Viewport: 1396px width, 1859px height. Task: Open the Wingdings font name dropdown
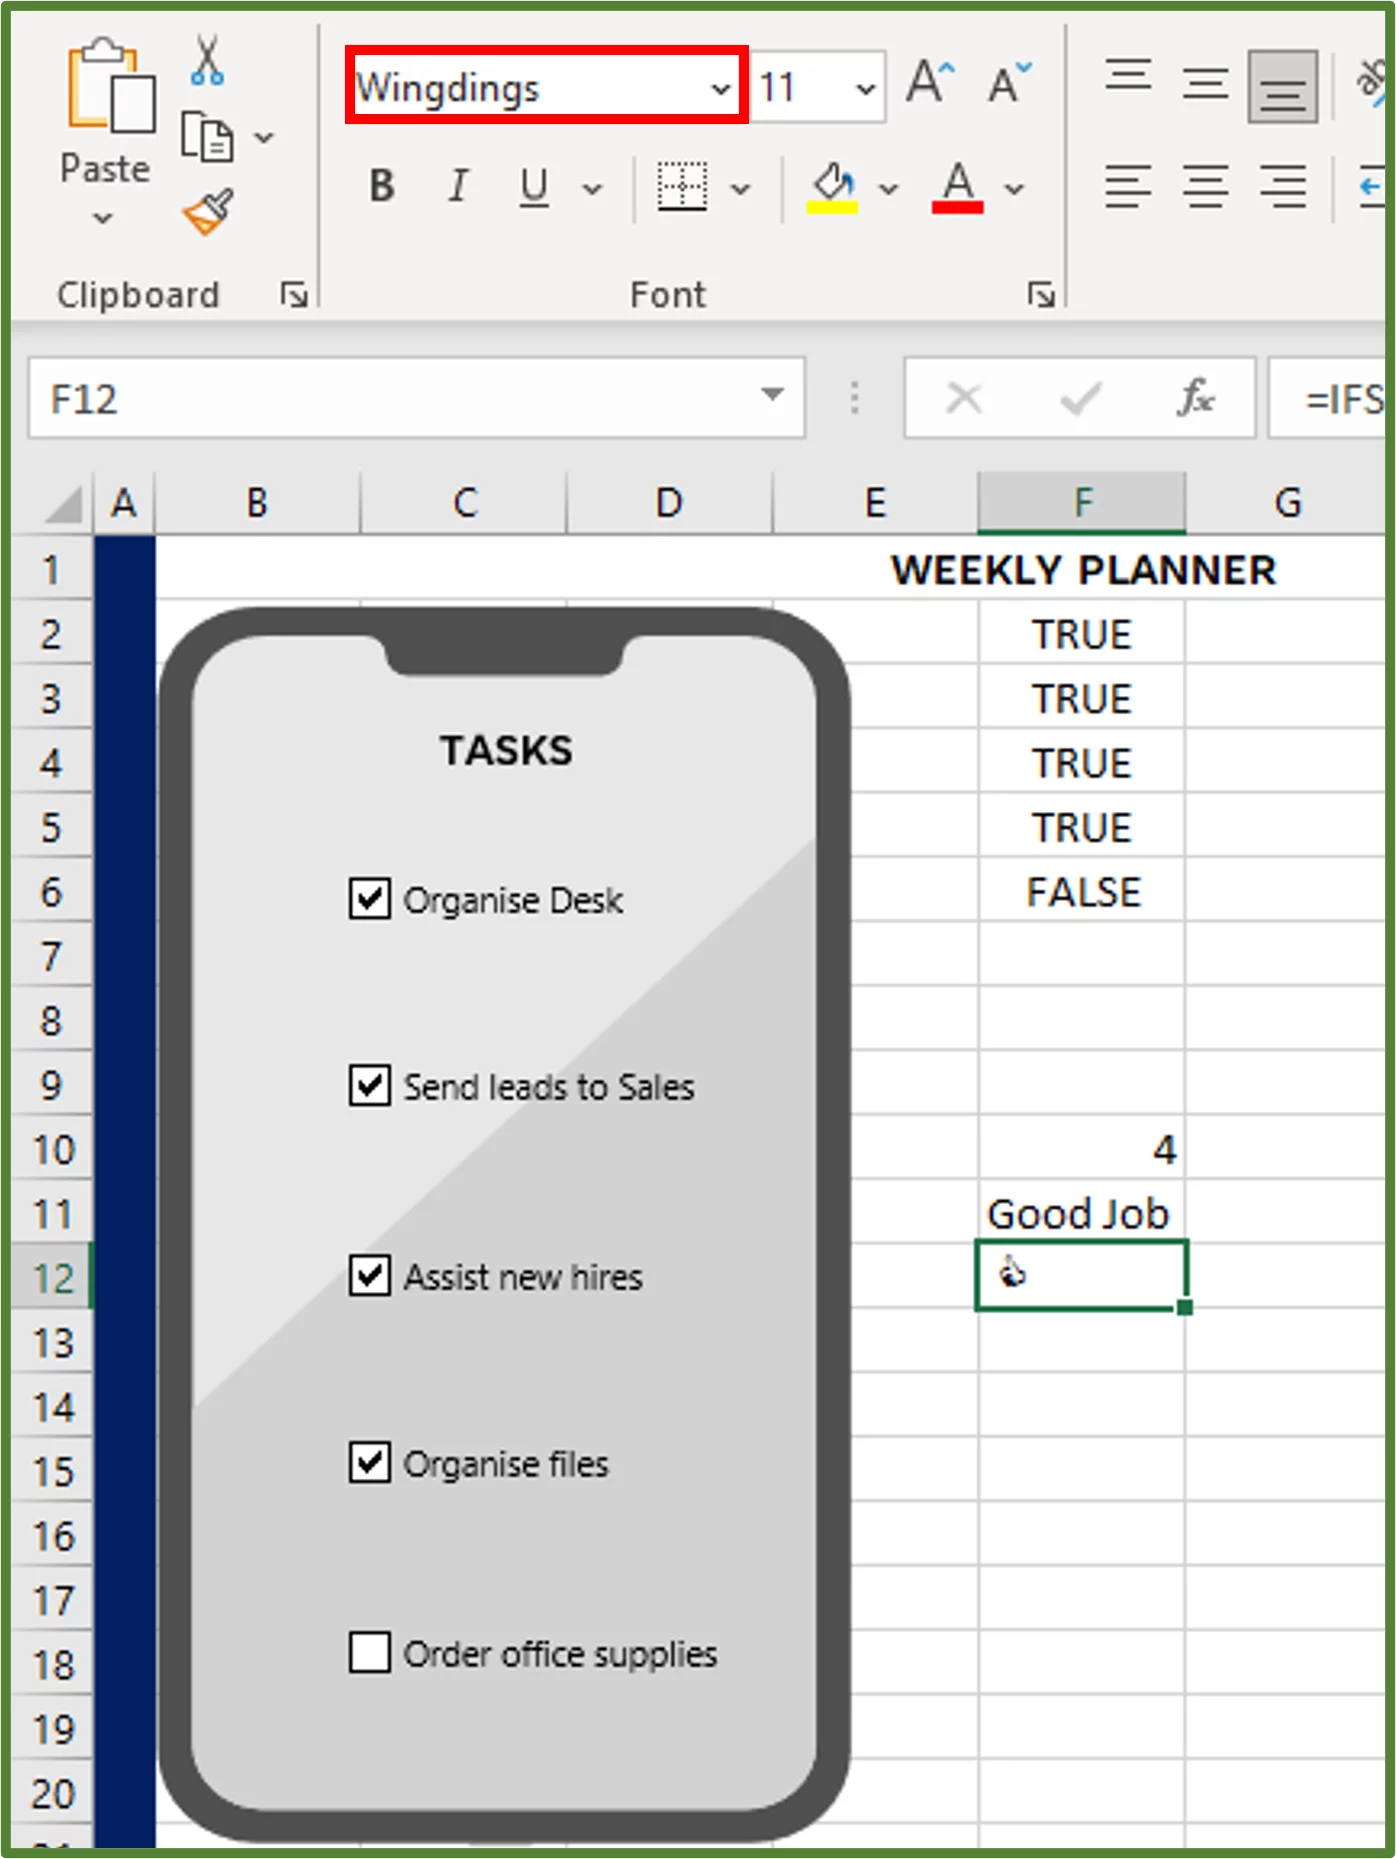click(x=720, y=88)
